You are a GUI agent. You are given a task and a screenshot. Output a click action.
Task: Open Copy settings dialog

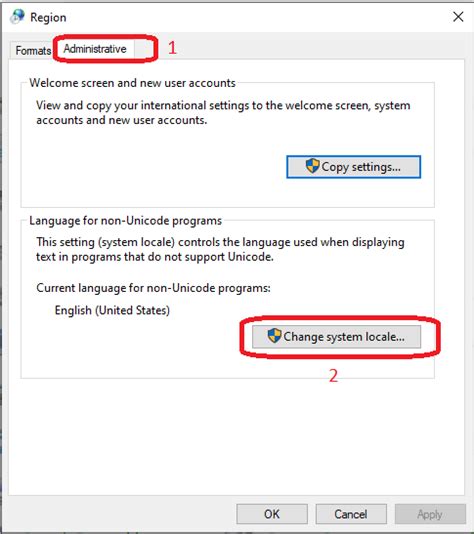pos(353,167)
